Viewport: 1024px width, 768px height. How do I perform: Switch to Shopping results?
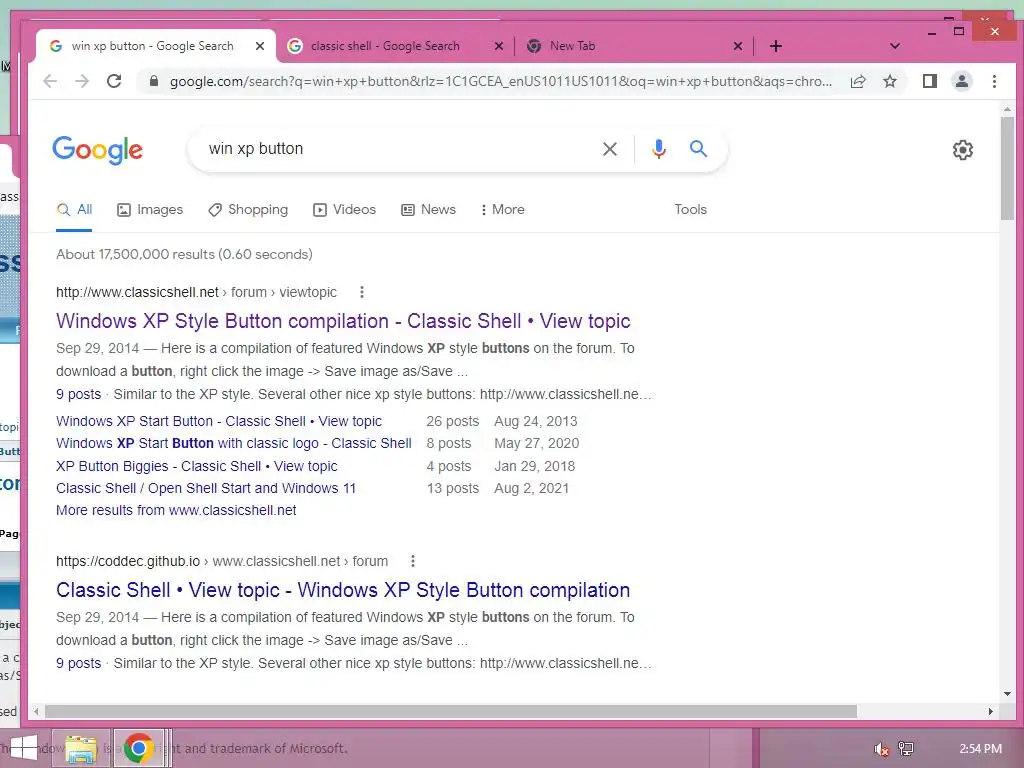coord(248,210)
